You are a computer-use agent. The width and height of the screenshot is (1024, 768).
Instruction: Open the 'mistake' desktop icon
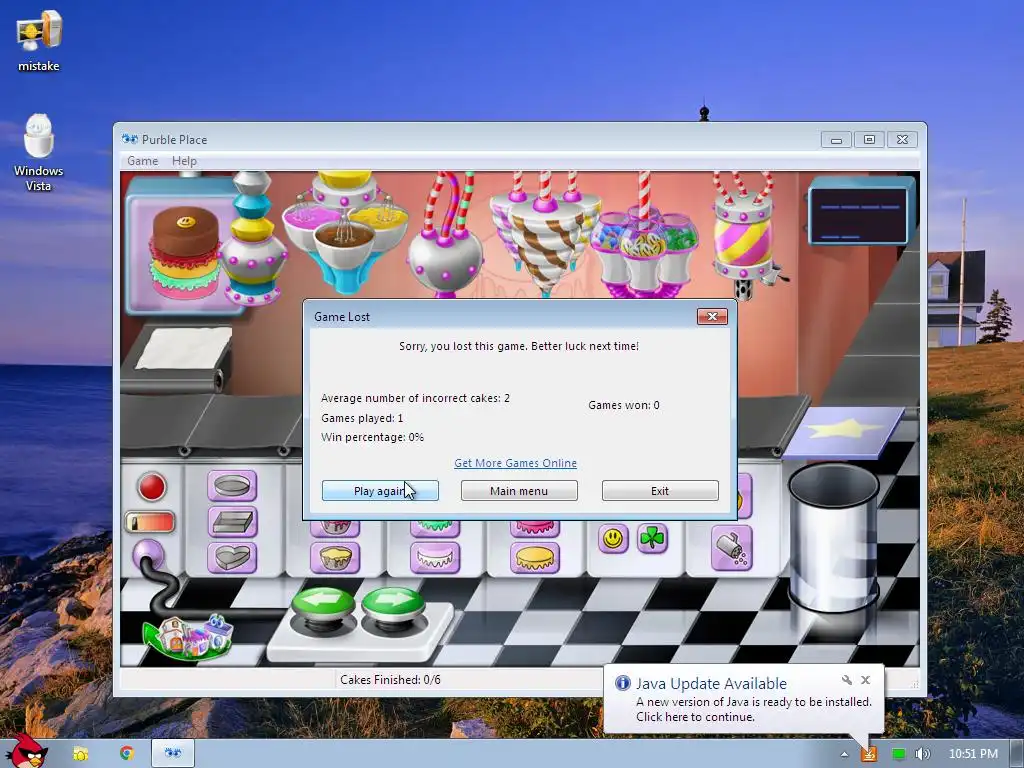click(x=39, y=40)
